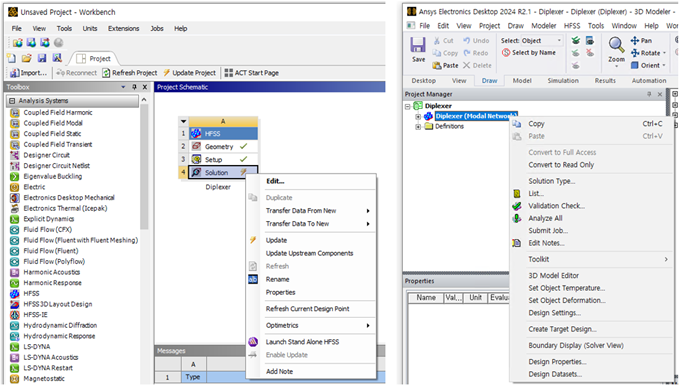This screenshot has height=390, width=685.
Task: Click the Select by Name icon
Action: click(x=506, y=53)
